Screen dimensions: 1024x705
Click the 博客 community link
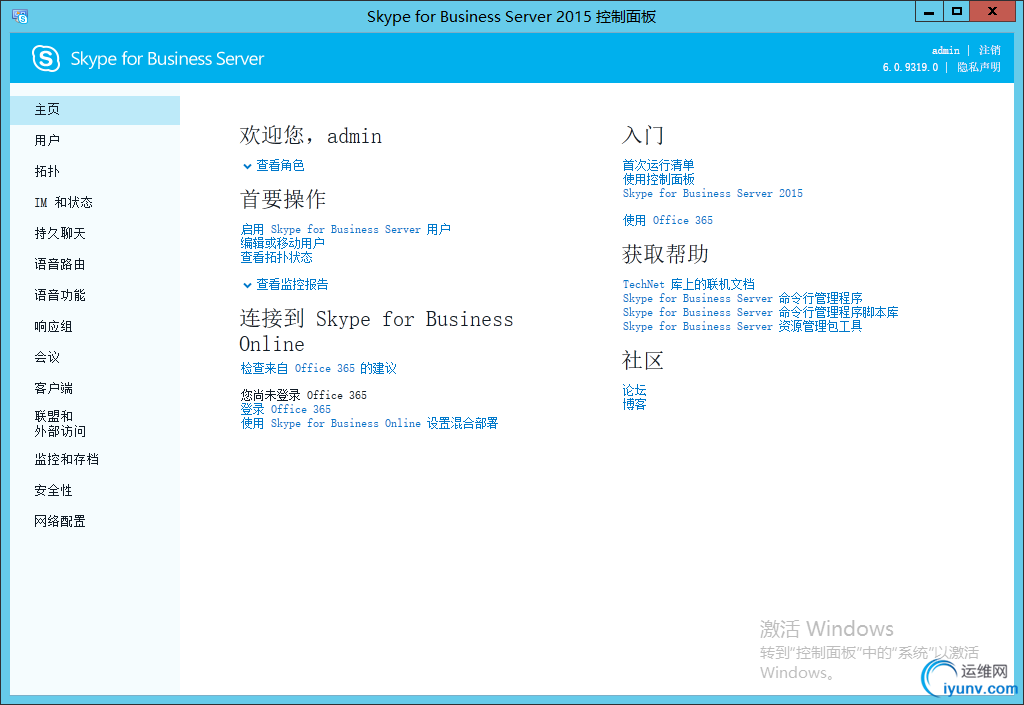point(634,404)
